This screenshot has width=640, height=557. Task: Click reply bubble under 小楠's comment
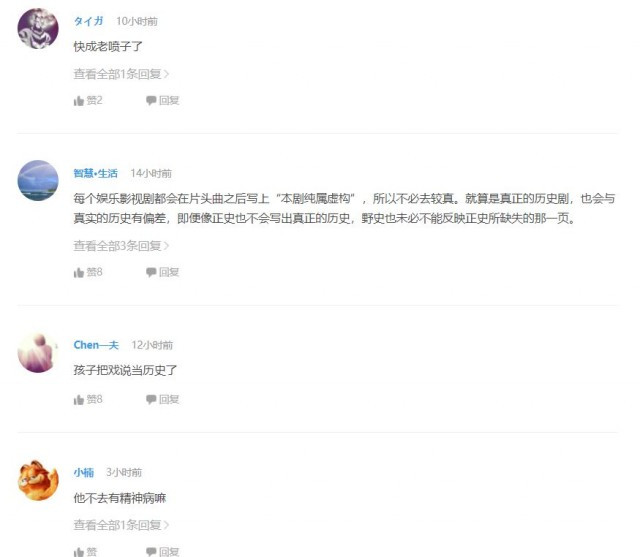pos(151,552)
